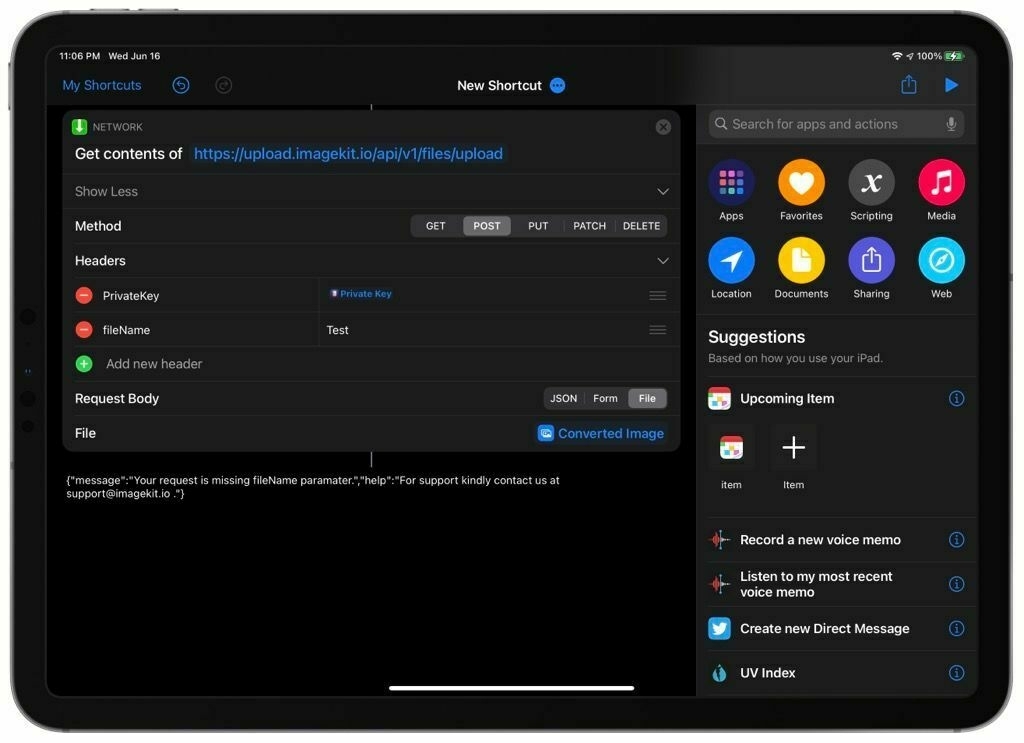This screenshot has height=743, width=1024.
Task: Show info for Listen voice memo
Action: [956, 584]
